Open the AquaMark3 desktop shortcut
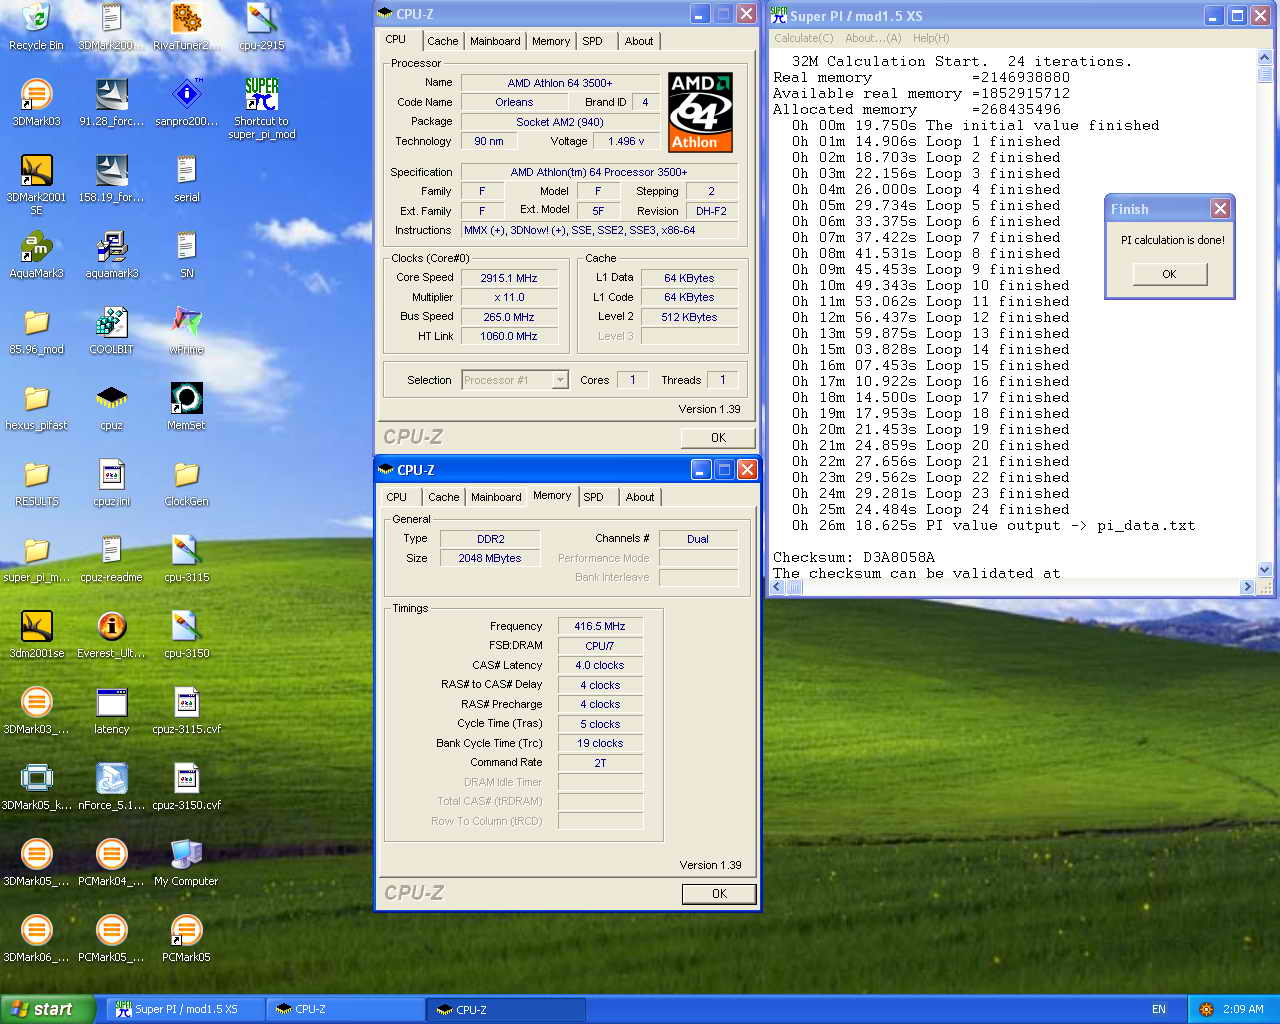This screenshot has width=1280, height=1024. click(x=36, y=255)
